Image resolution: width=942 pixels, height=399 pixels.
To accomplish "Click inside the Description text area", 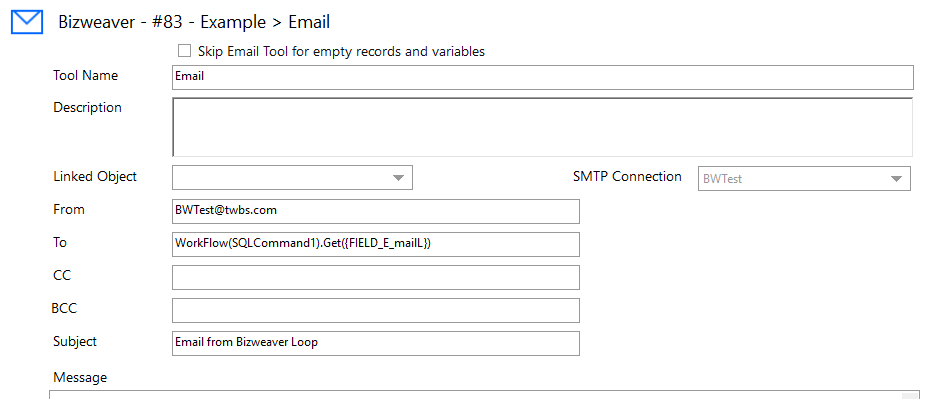I will pos(542,127).
